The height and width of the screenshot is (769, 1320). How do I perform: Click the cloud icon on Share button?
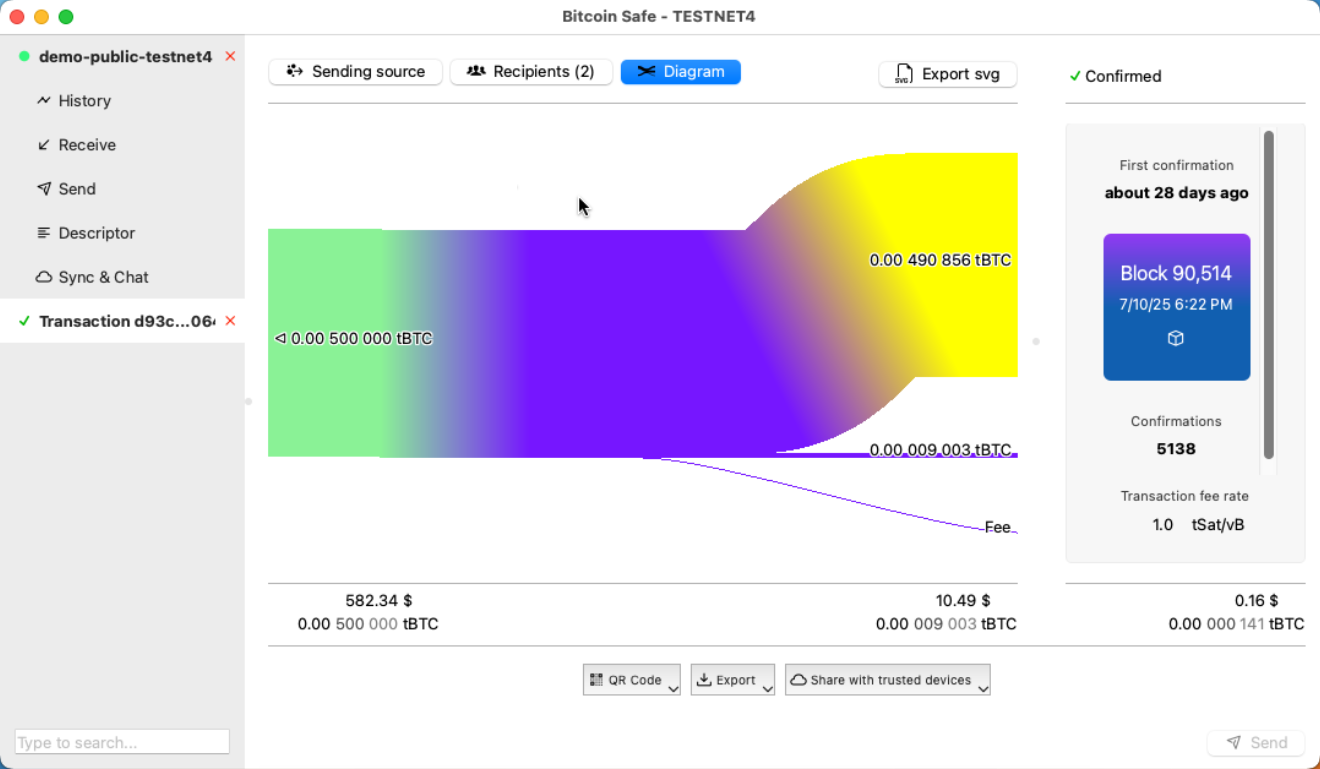pyautogui.click(x=798, y=680)
